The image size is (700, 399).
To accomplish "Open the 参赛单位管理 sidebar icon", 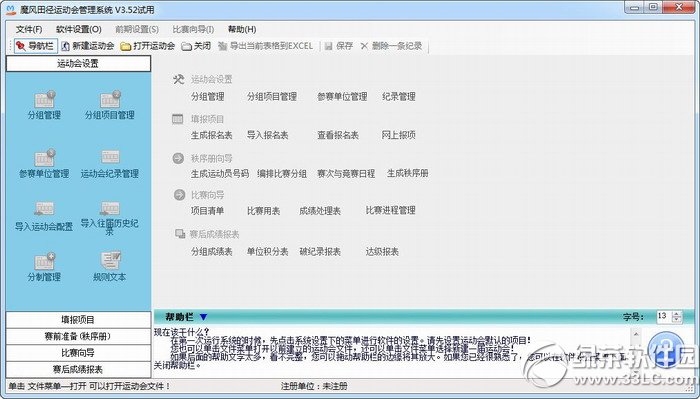I will coord(44,164).
